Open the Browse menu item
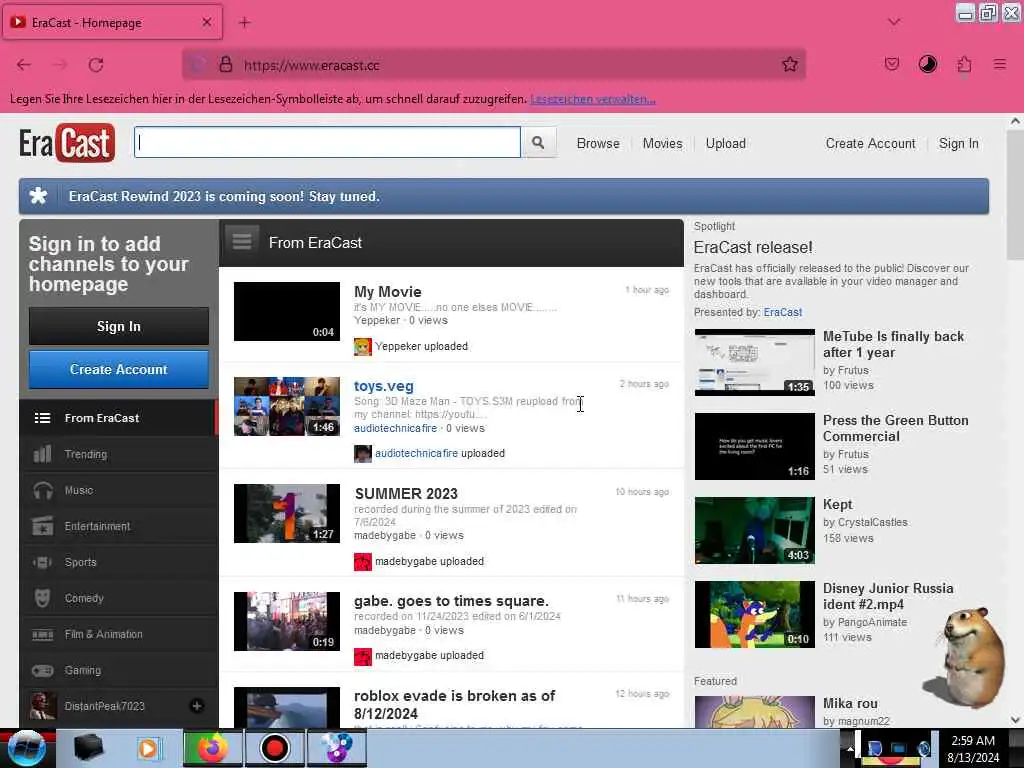 point(598,143)
